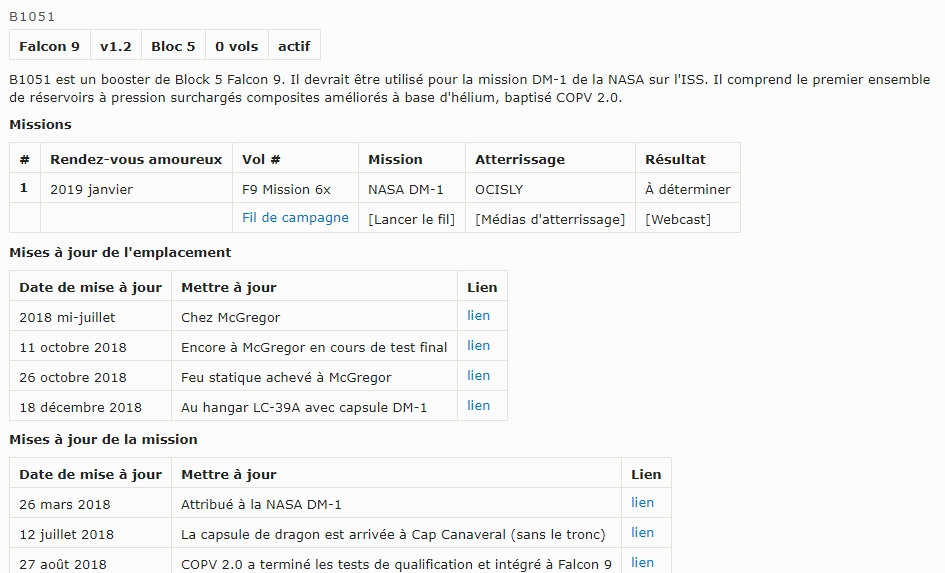Click the Résultat column header
The width and height of the screenshot is (945, 573).
click(675, 159)
